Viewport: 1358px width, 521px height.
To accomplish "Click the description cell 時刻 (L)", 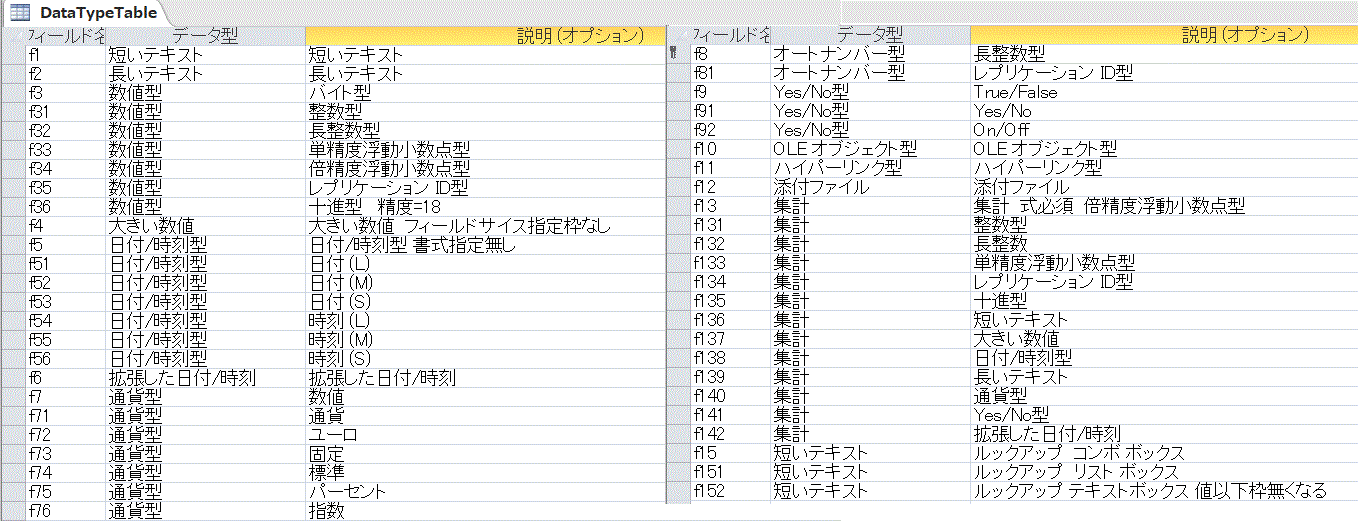I will click(x=485, y=320).
